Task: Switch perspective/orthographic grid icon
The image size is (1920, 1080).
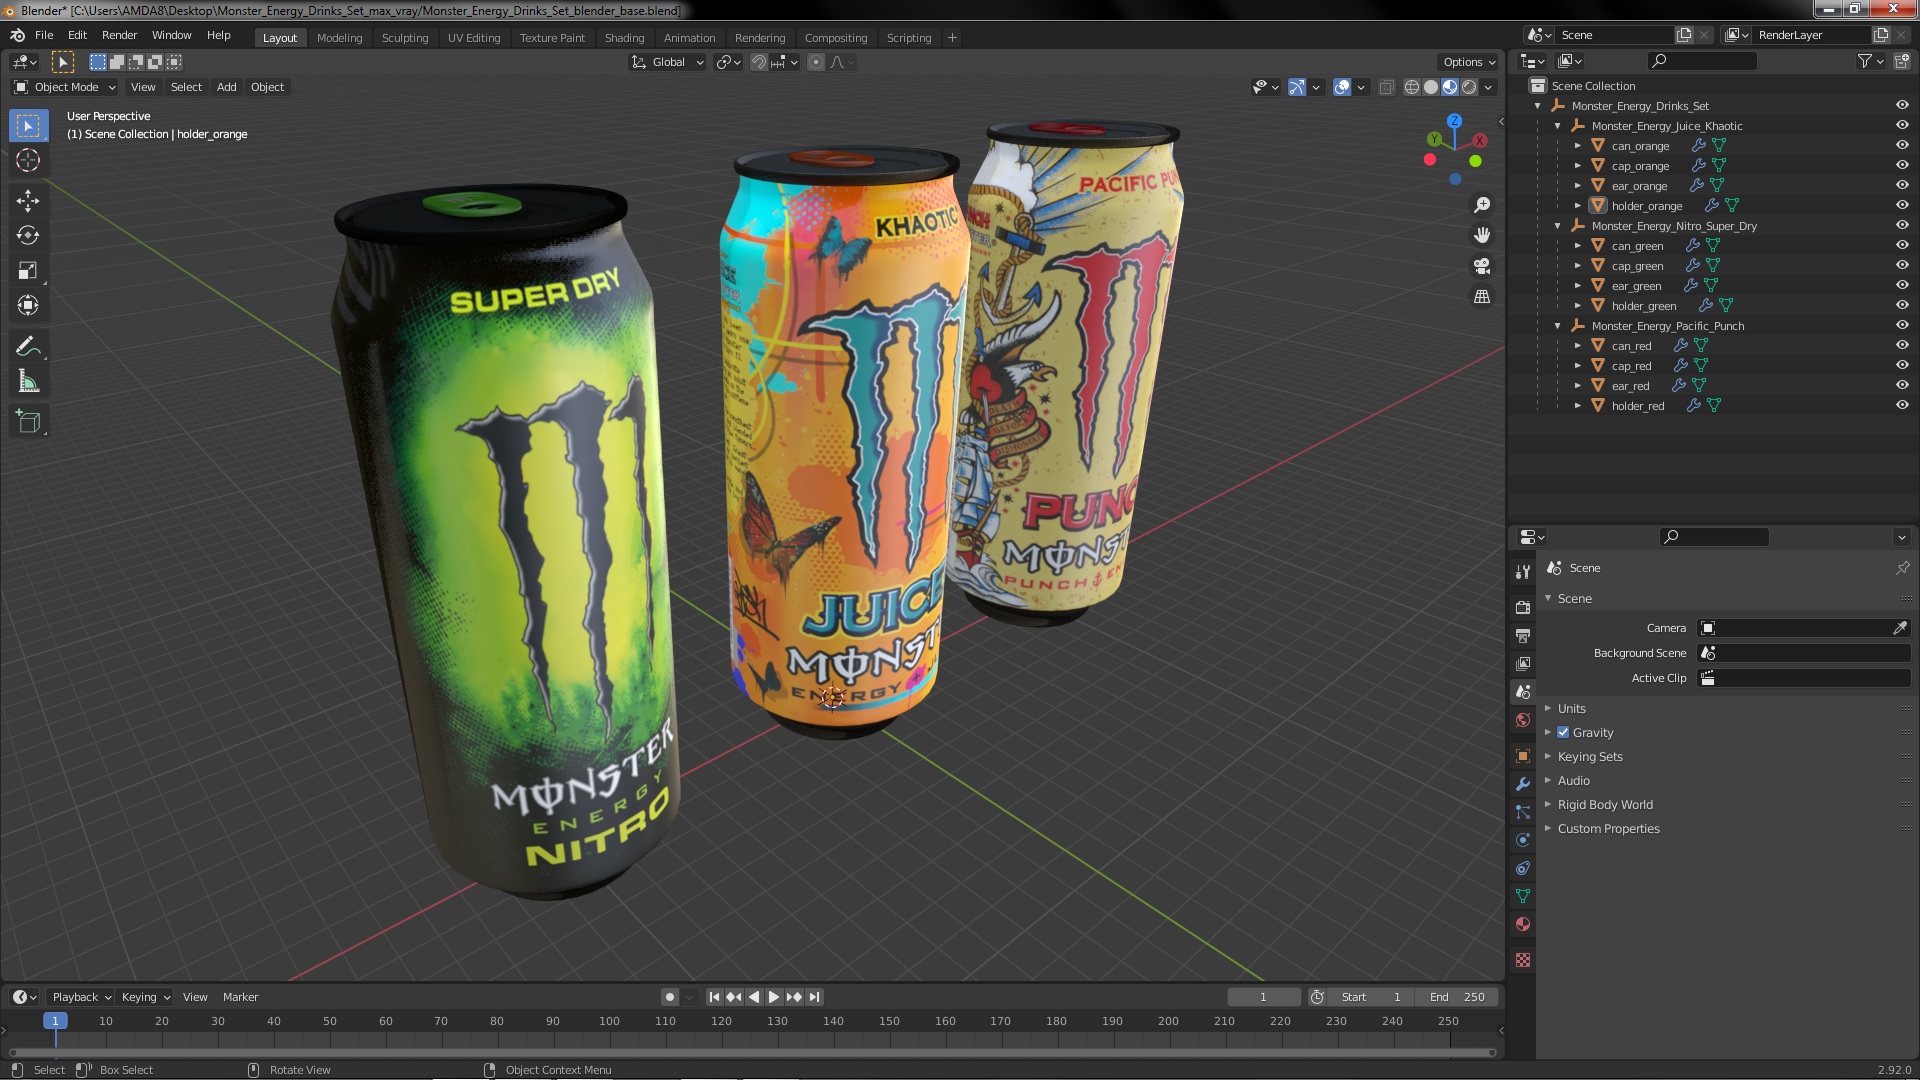Action: (x=1482, y=297)
